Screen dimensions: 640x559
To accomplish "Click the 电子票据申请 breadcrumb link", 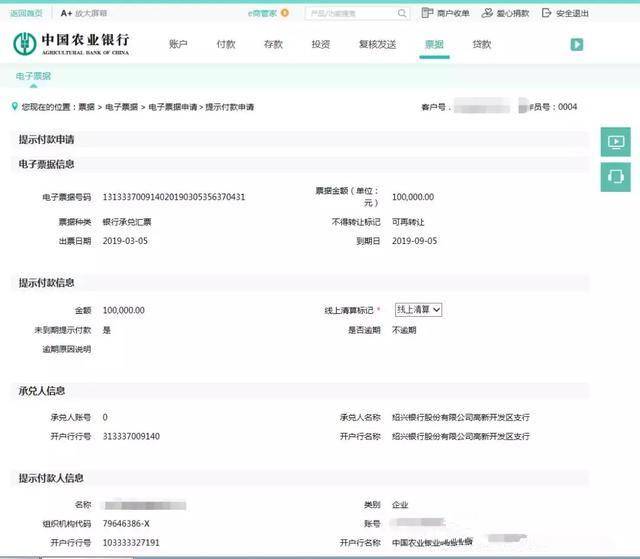I will (172, 107).
